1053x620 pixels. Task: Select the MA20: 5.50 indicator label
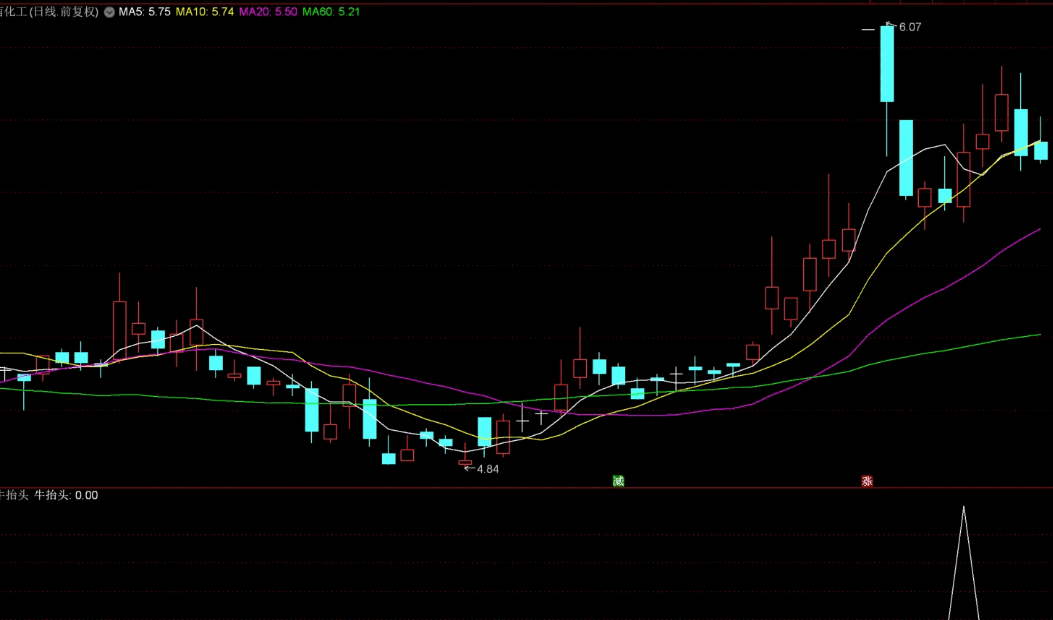pos(268,12)
